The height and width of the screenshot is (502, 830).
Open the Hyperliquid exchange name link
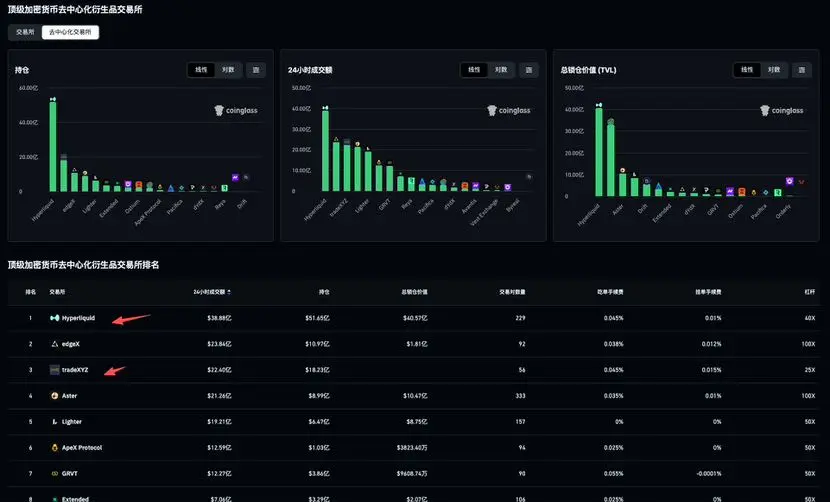78,318
